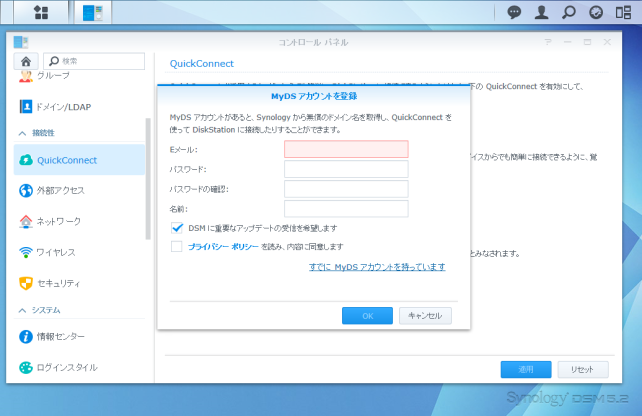Open the notifications chat bubble icon
This screenshot has height=416, width=642.
[x=514, y=12]
